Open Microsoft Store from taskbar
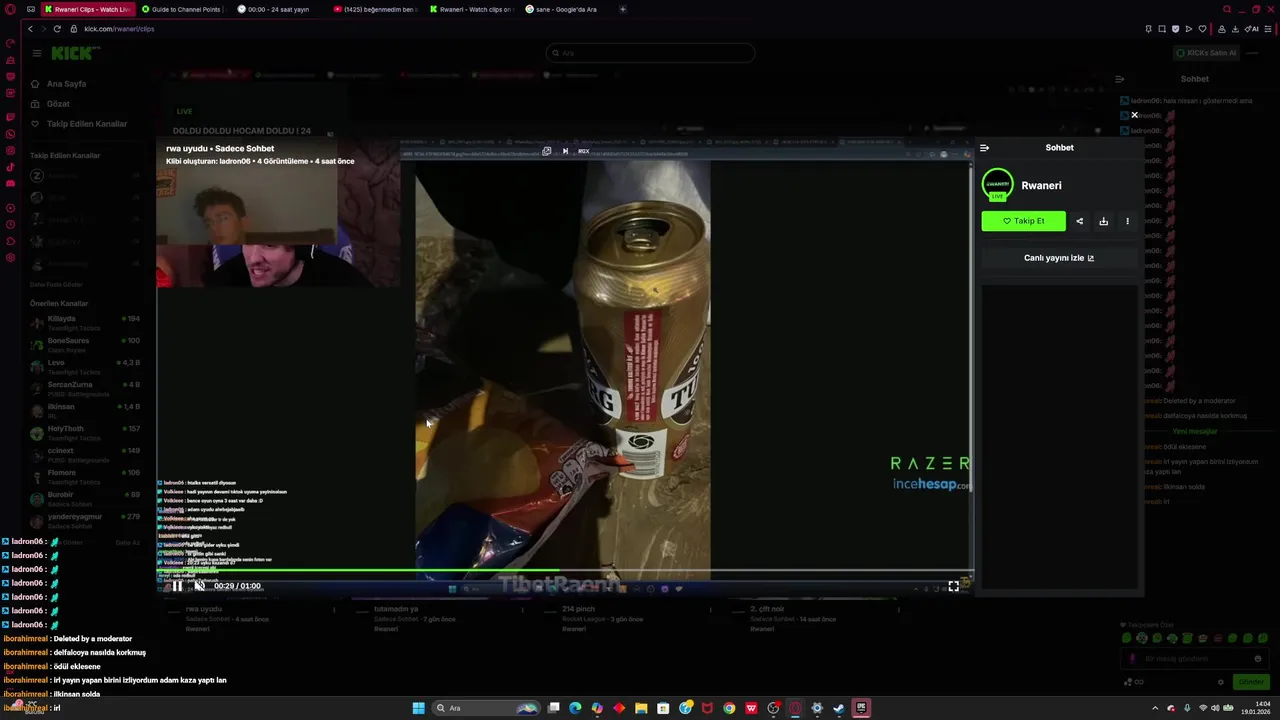This screenshot has height=720, width=1280. click(x=663, y=708)
